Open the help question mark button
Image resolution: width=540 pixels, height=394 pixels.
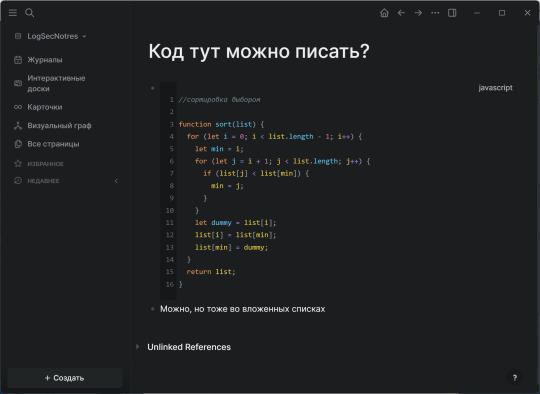pyautogui.click(x=515, y=378)
